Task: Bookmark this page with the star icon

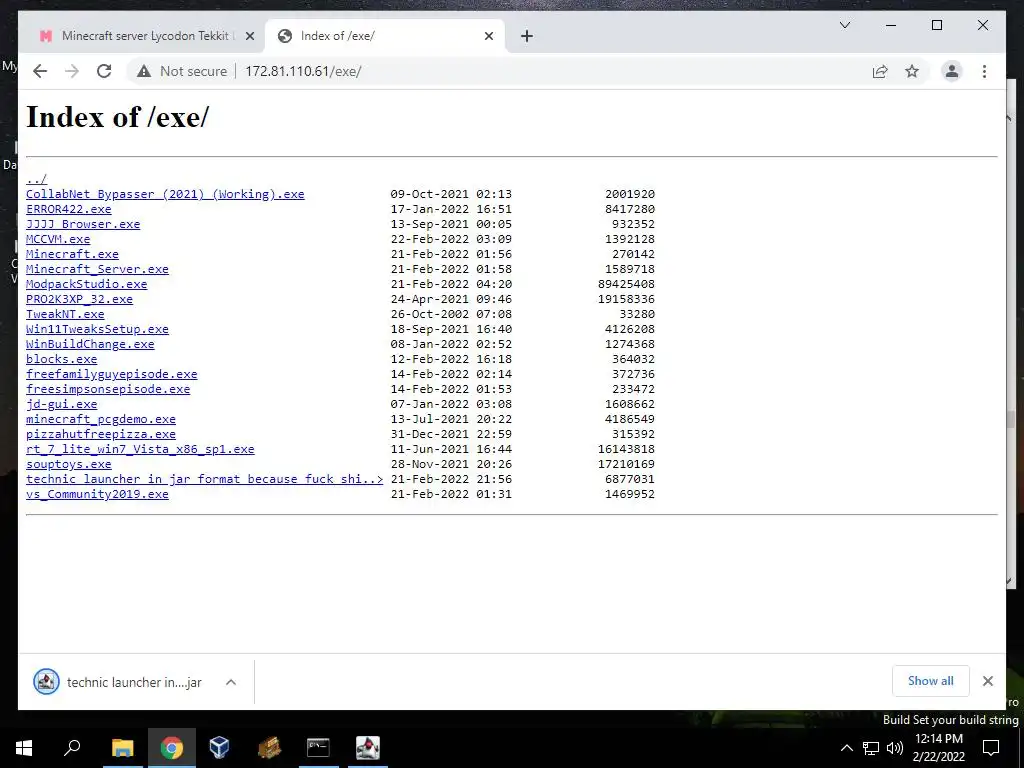Action: [x=912, y=71]
